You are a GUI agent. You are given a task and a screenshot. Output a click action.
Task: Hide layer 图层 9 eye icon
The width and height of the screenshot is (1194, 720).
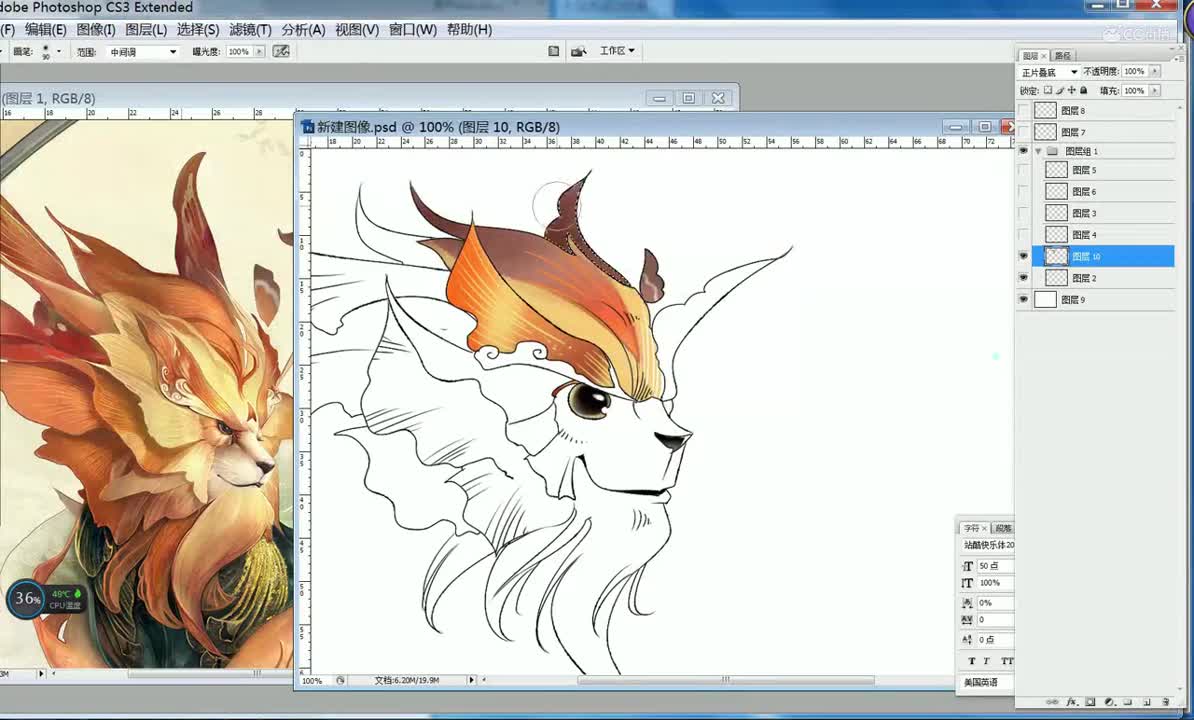1023,299
